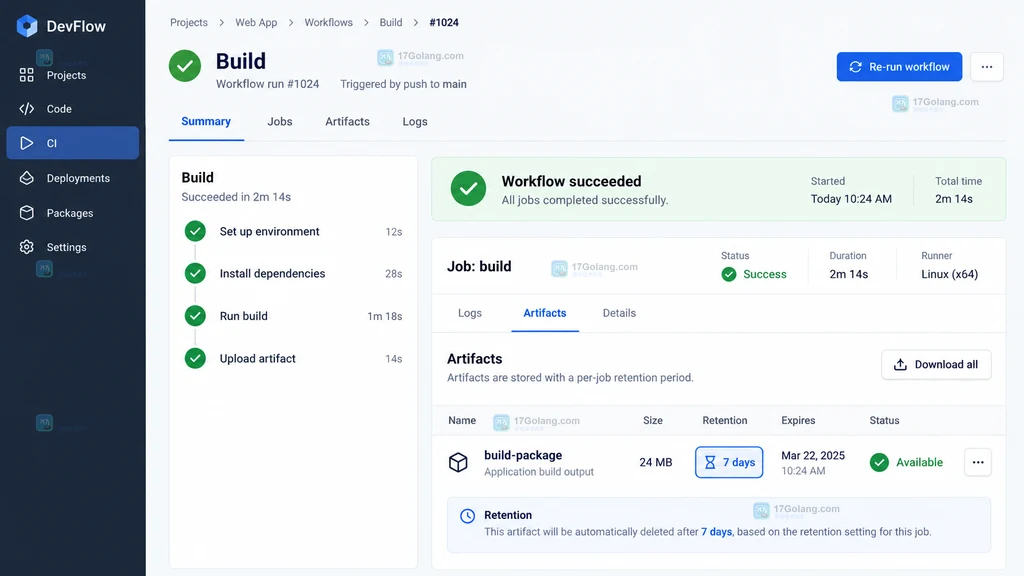The image size is (1024, 576).
Task: Click the 24 MB size value
Action: (x=656, y=462)
